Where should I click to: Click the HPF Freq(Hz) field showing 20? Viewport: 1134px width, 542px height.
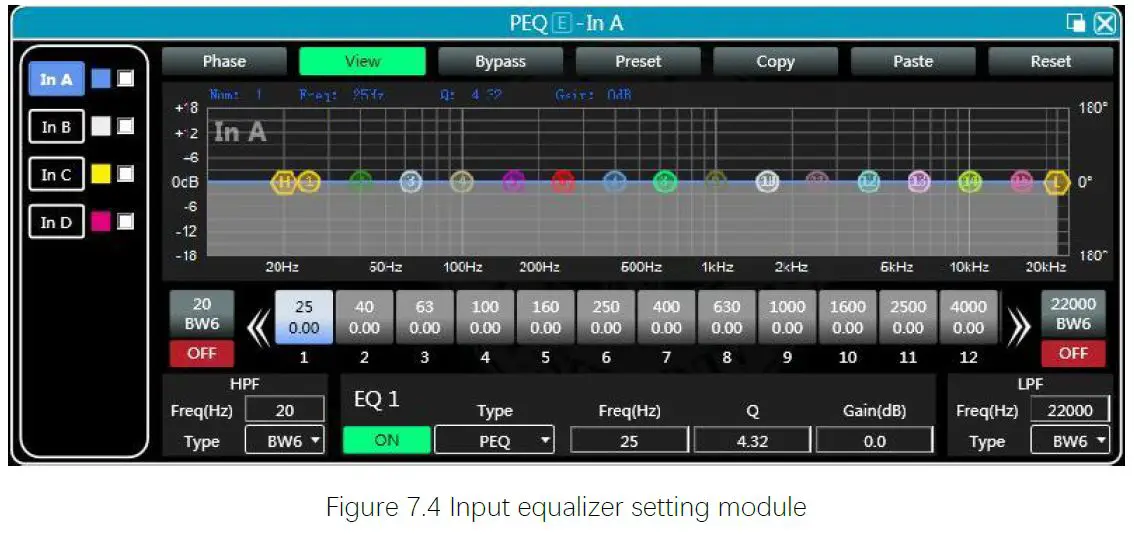click(285, 410)
